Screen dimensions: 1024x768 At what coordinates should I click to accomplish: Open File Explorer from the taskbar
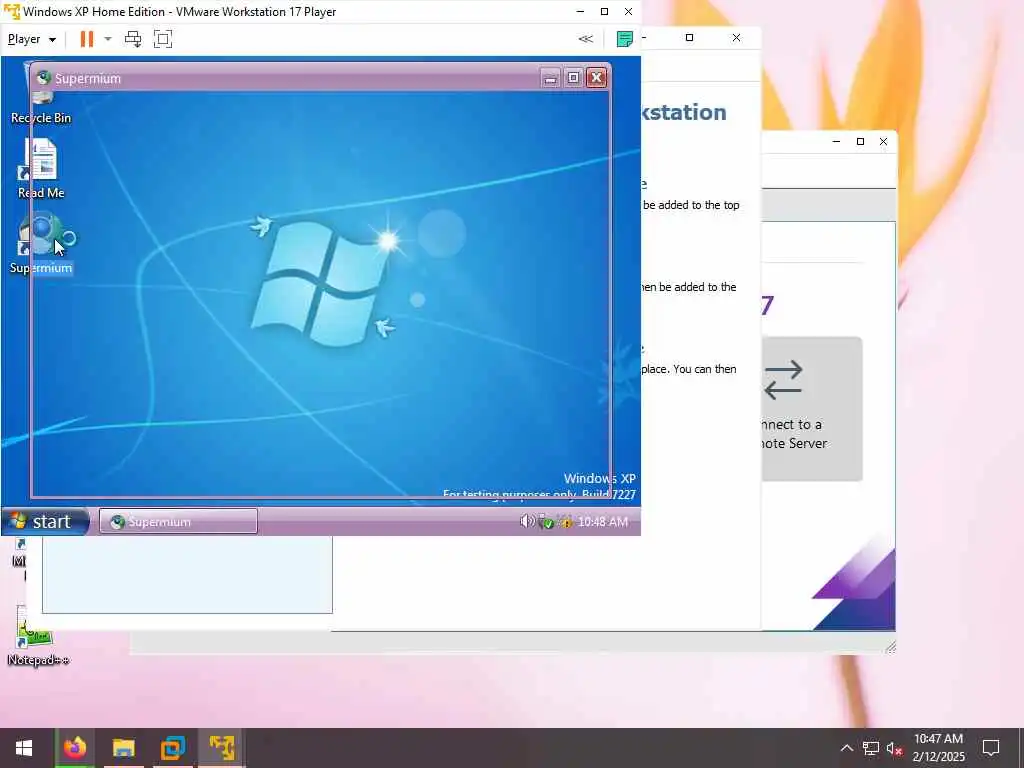point(123,748)
